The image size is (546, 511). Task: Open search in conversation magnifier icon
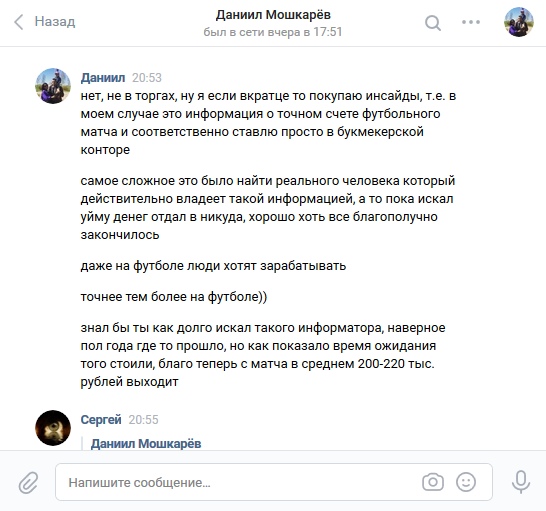433,23
